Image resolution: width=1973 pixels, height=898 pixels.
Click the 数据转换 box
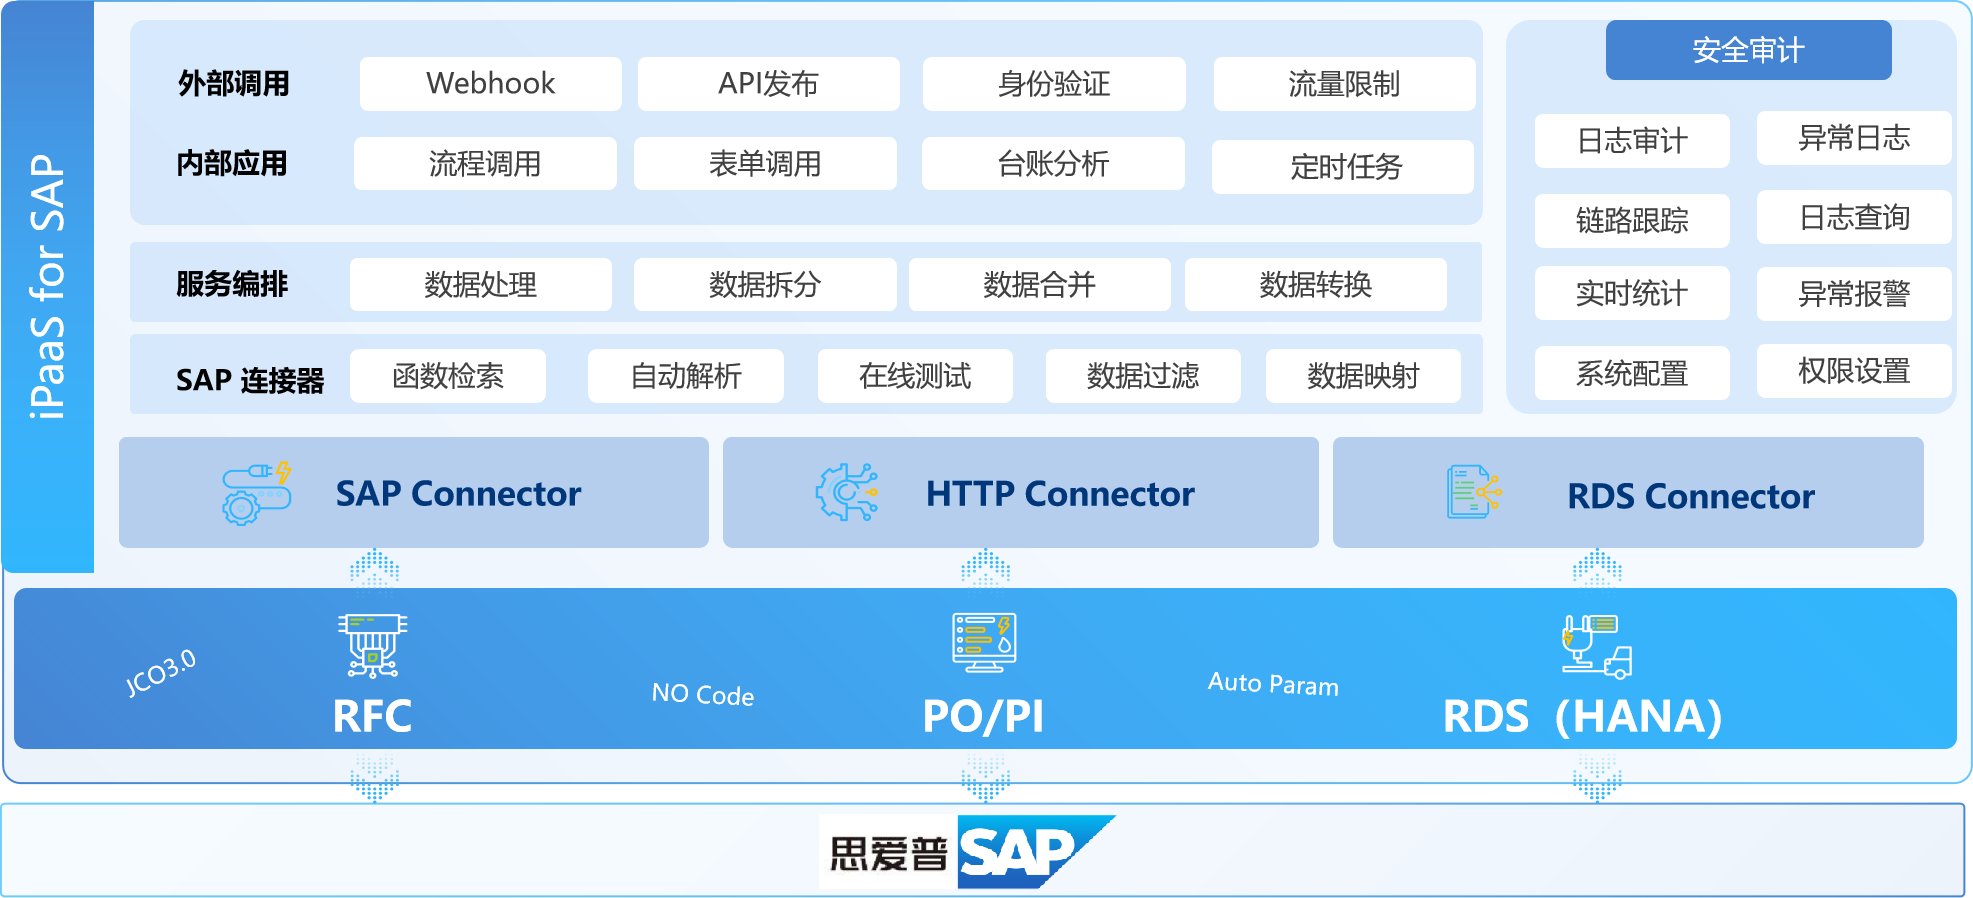[x=1316, y=285]
